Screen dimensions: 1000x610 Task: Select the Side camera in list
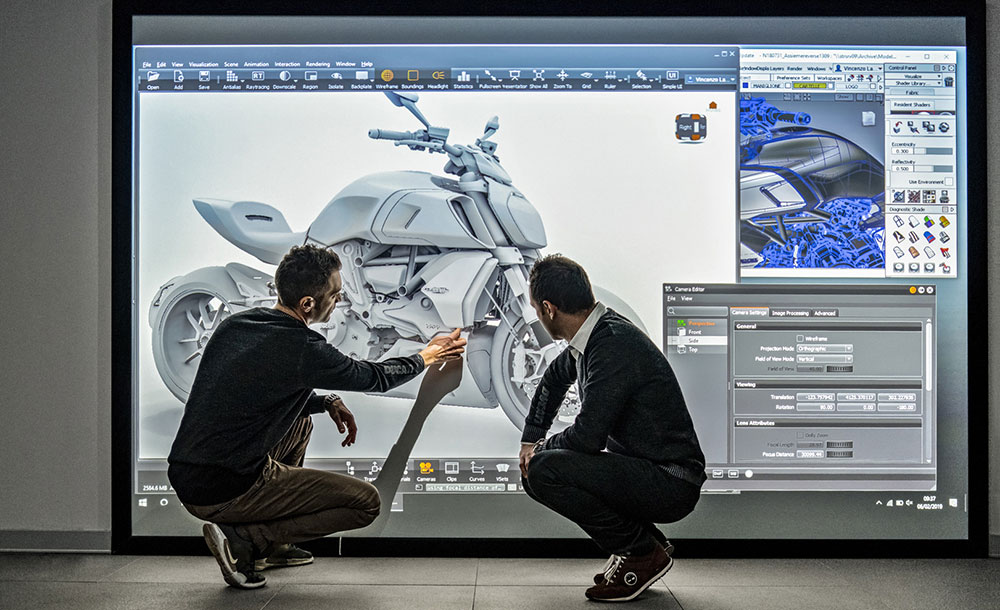693,341
